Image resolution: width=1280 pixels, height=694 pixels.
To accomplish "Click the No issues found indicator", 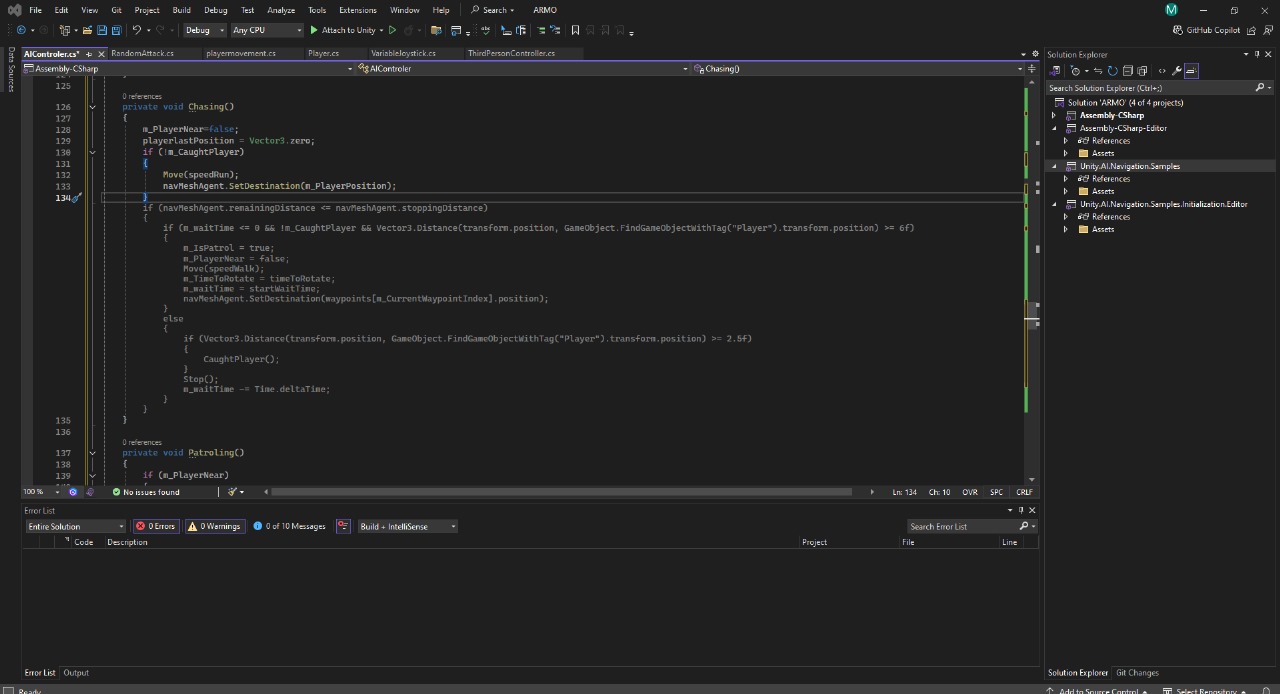I will point(147,492).
